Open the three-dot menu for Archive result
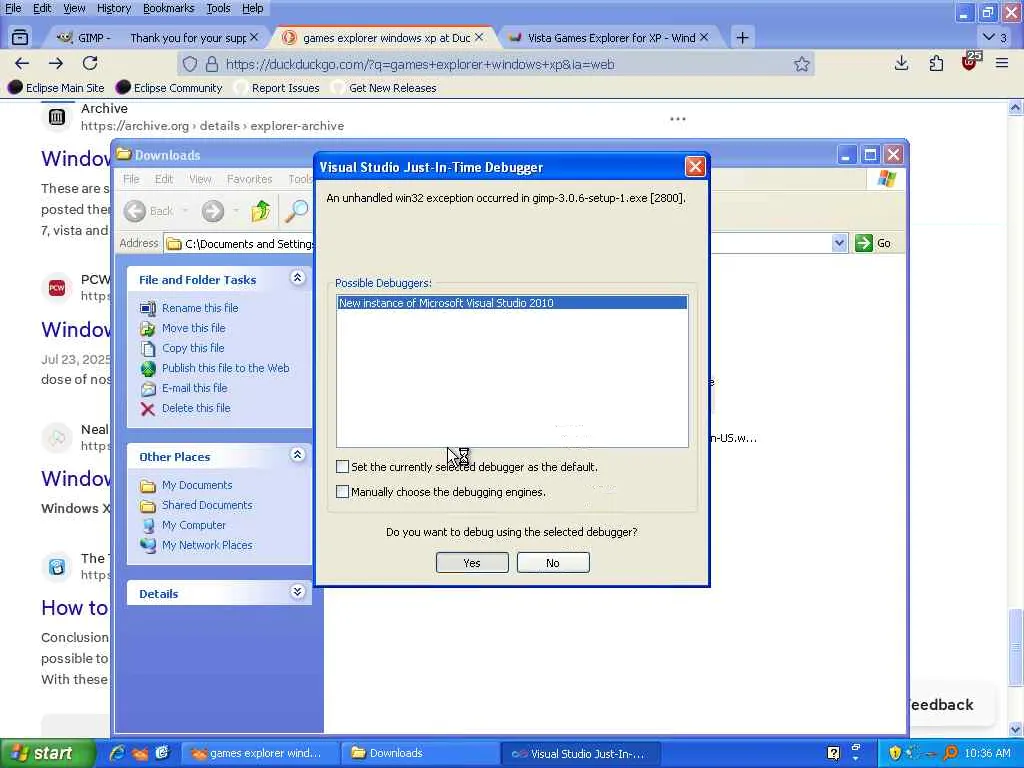 678,119
